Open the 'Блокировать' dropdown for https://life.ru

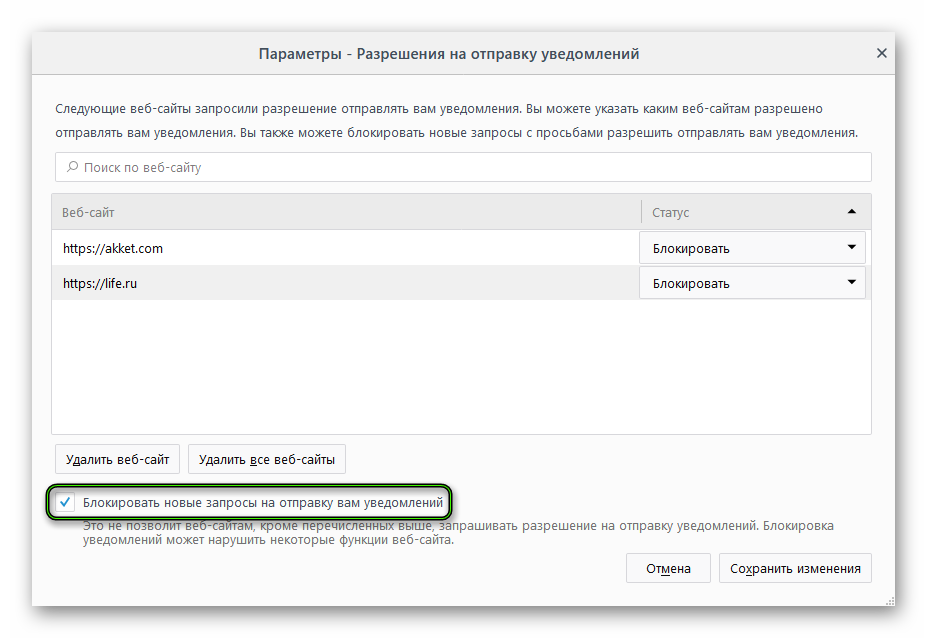(x=752, y=283)
